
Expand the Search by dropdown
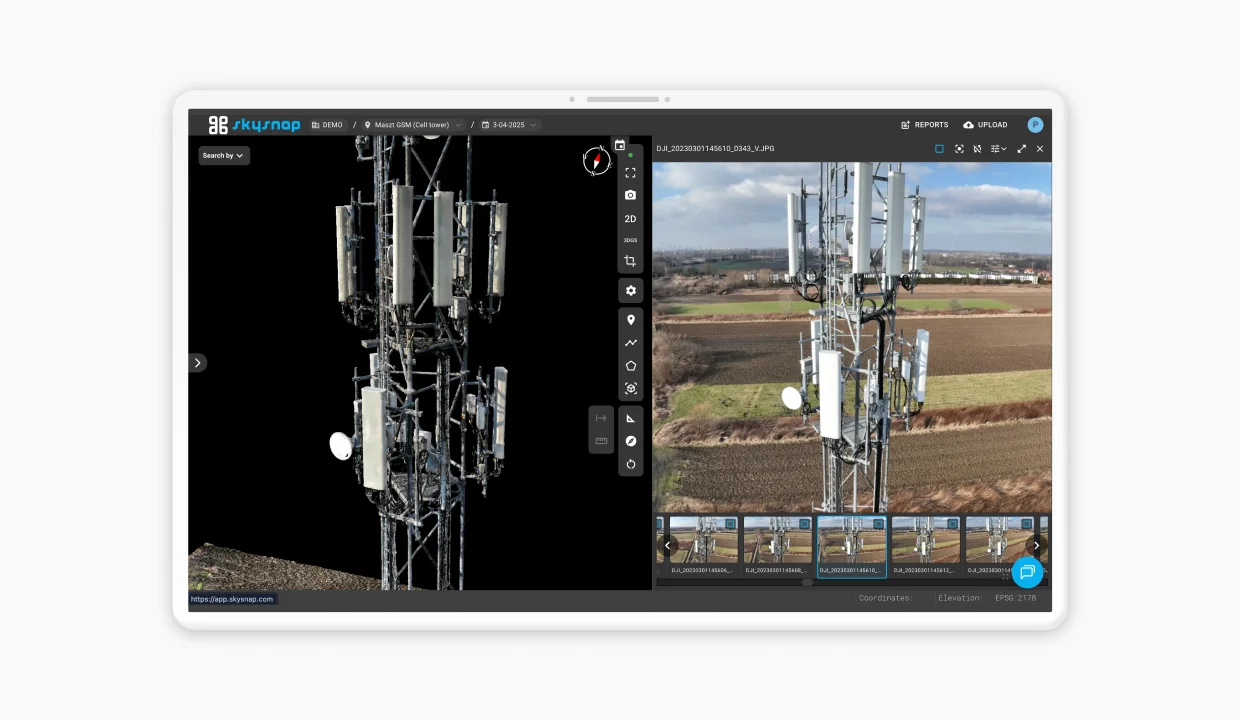point(223,155)
